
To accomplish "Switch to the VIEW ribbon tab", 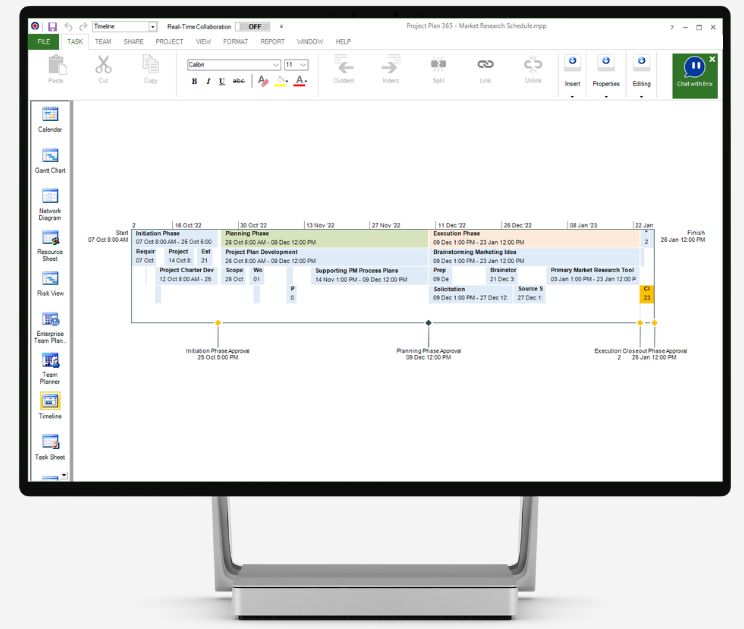I will 203,42.
